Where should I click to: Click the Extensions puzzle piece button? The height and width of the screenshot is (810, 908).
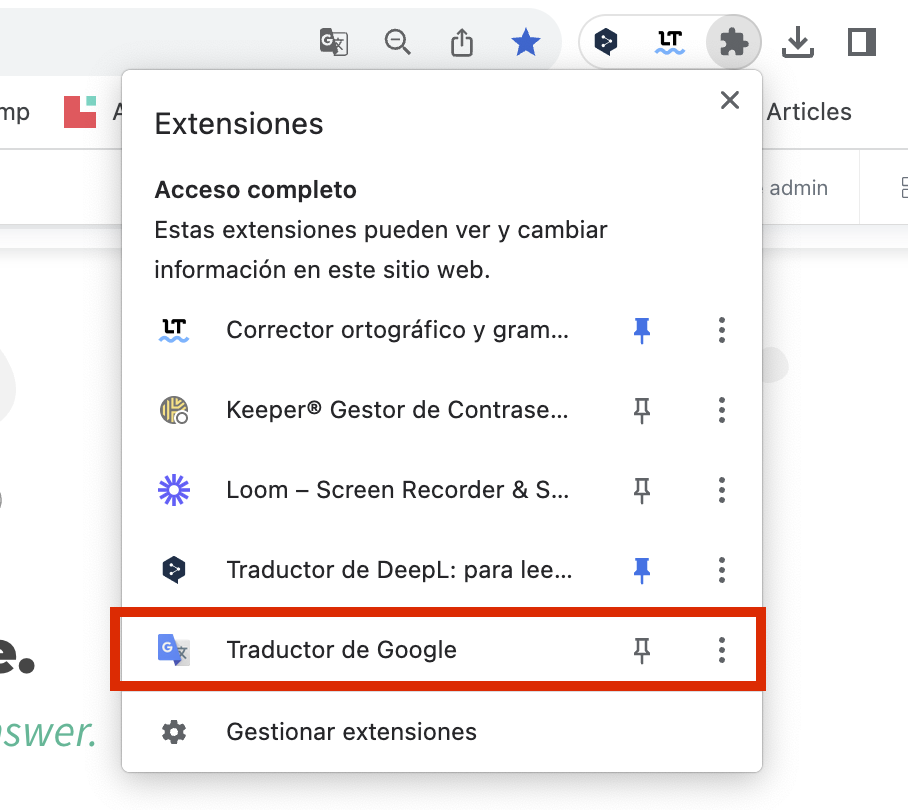point(734,42)
